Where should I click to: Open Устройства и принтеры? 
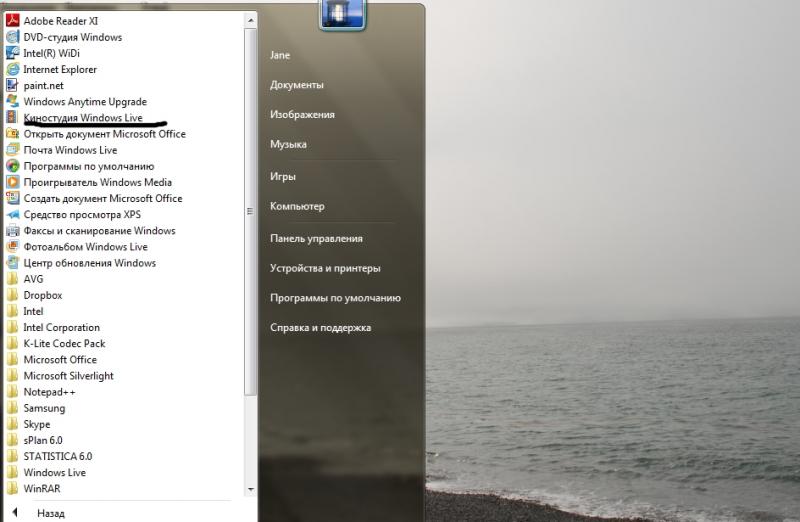[x=325, y=268]
